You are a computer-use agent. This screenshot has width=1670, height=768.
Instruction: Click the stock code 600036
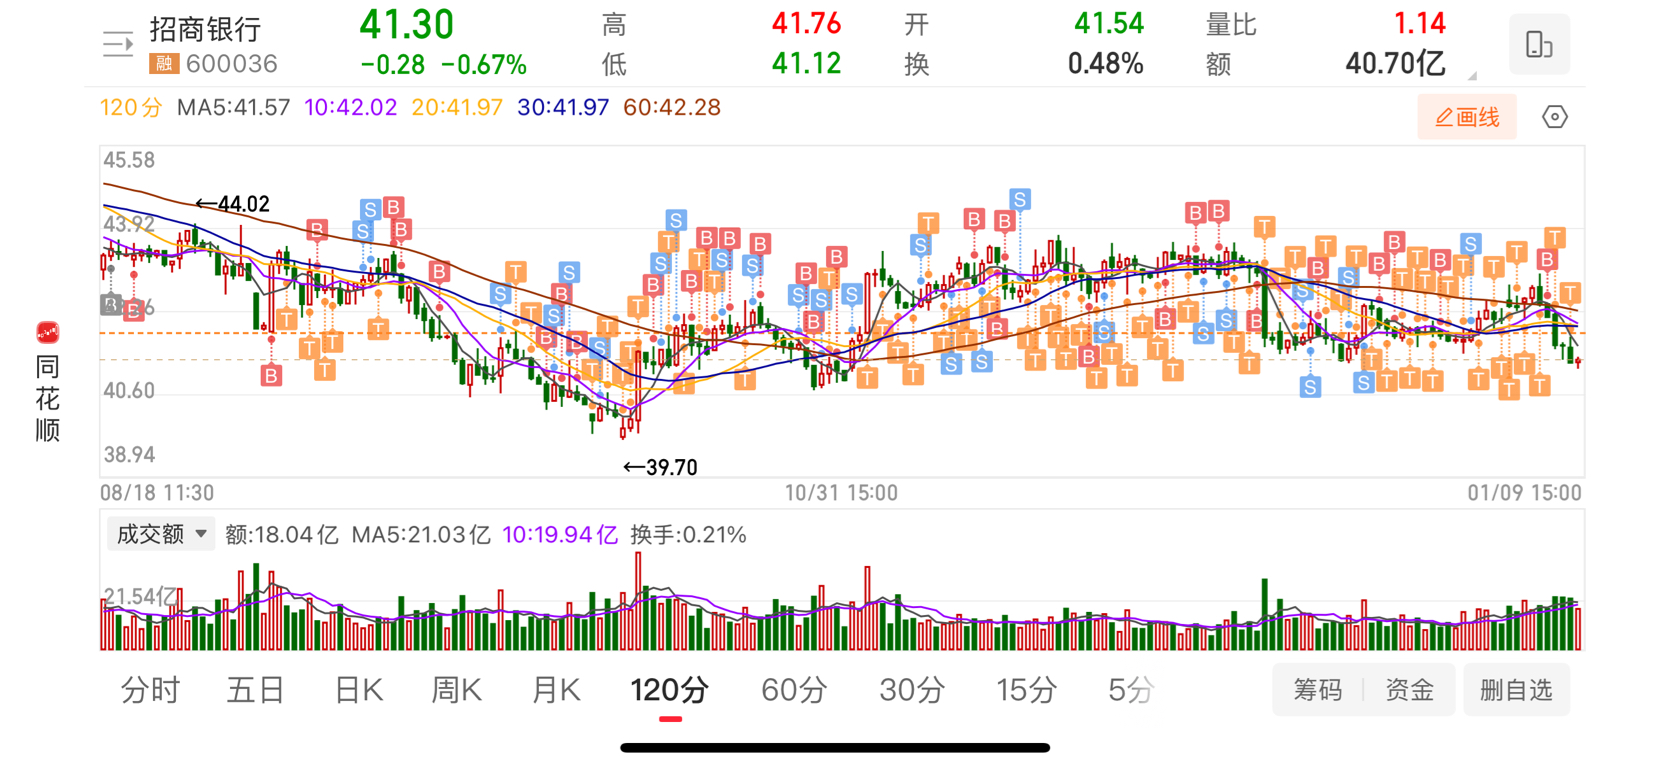click(x=232, y=64)
